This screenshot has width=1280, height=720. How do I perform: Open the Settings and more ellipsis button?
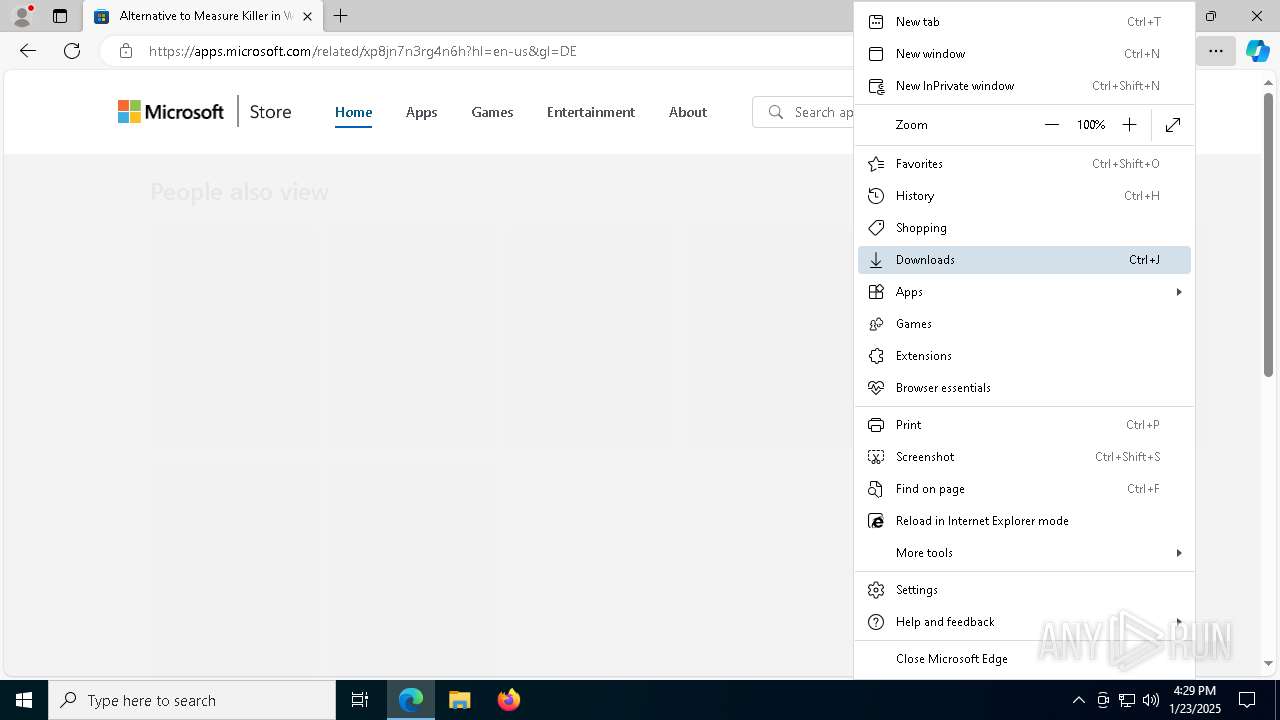[1216, 50]
